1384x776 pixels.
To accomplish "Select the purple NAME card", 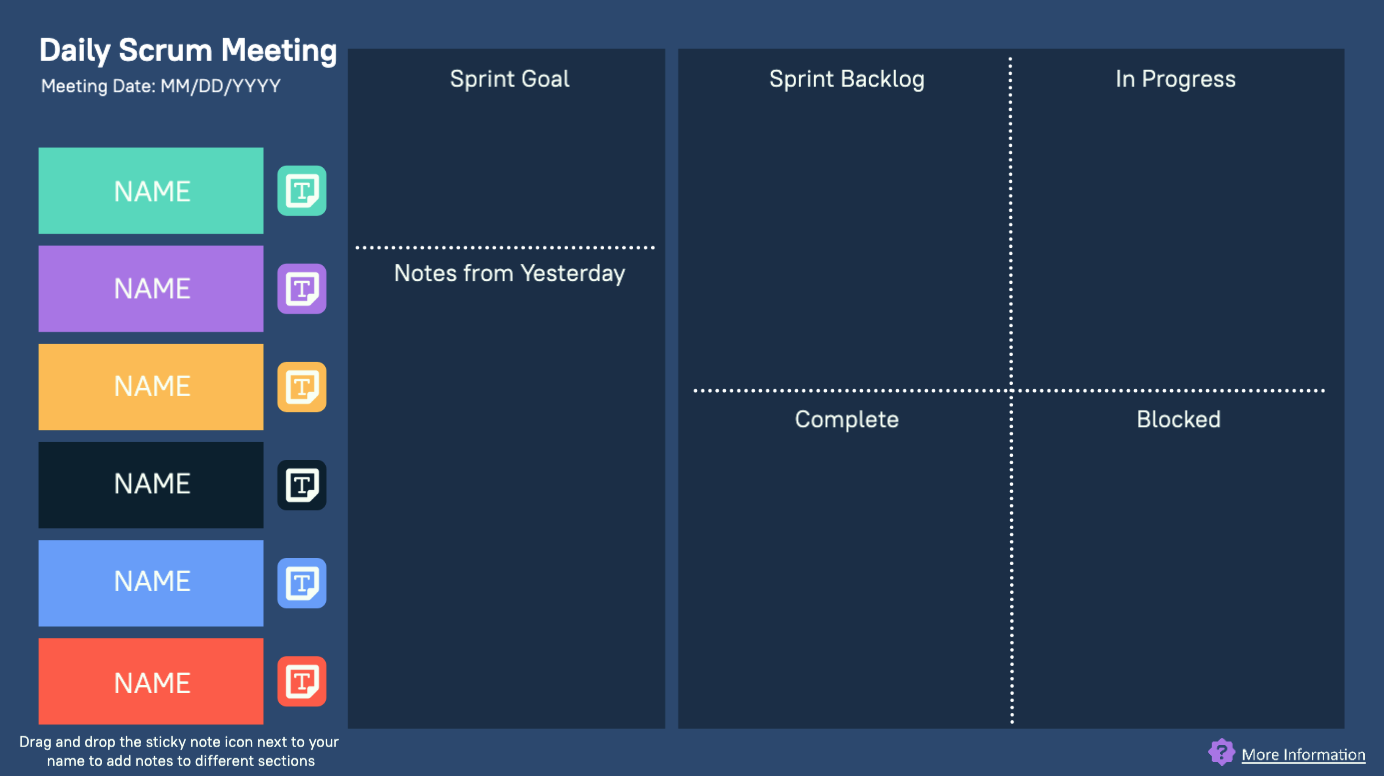I will pyautogui.click(x=151, y=289).
